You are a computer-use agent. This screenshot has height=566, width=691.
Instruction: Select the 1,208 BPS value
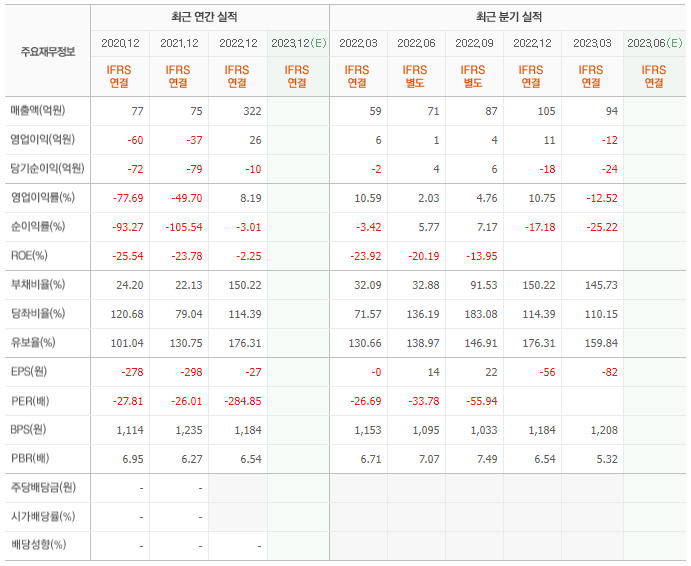point(604,431)
